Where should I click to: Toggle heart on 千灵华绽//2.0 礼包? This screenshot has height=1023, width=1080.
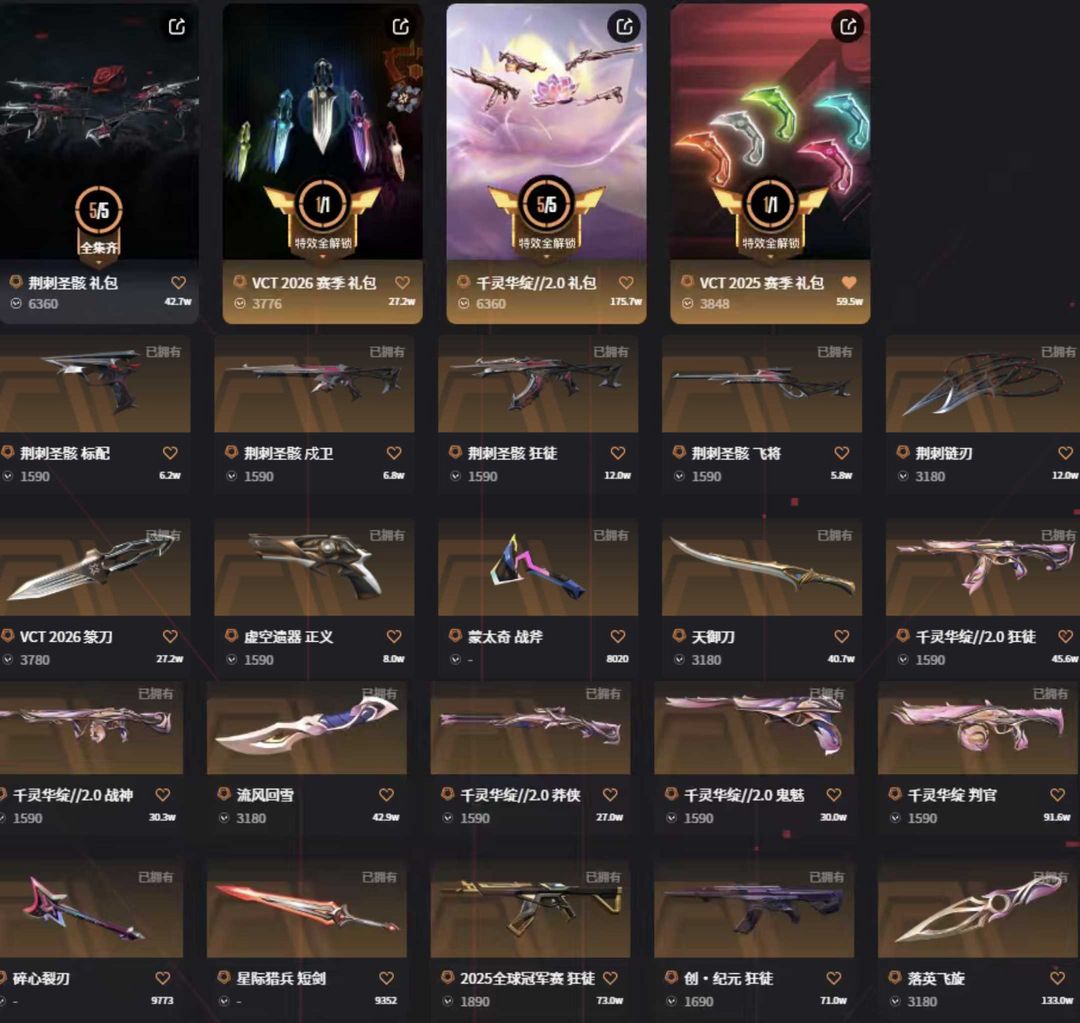(626, 282)
